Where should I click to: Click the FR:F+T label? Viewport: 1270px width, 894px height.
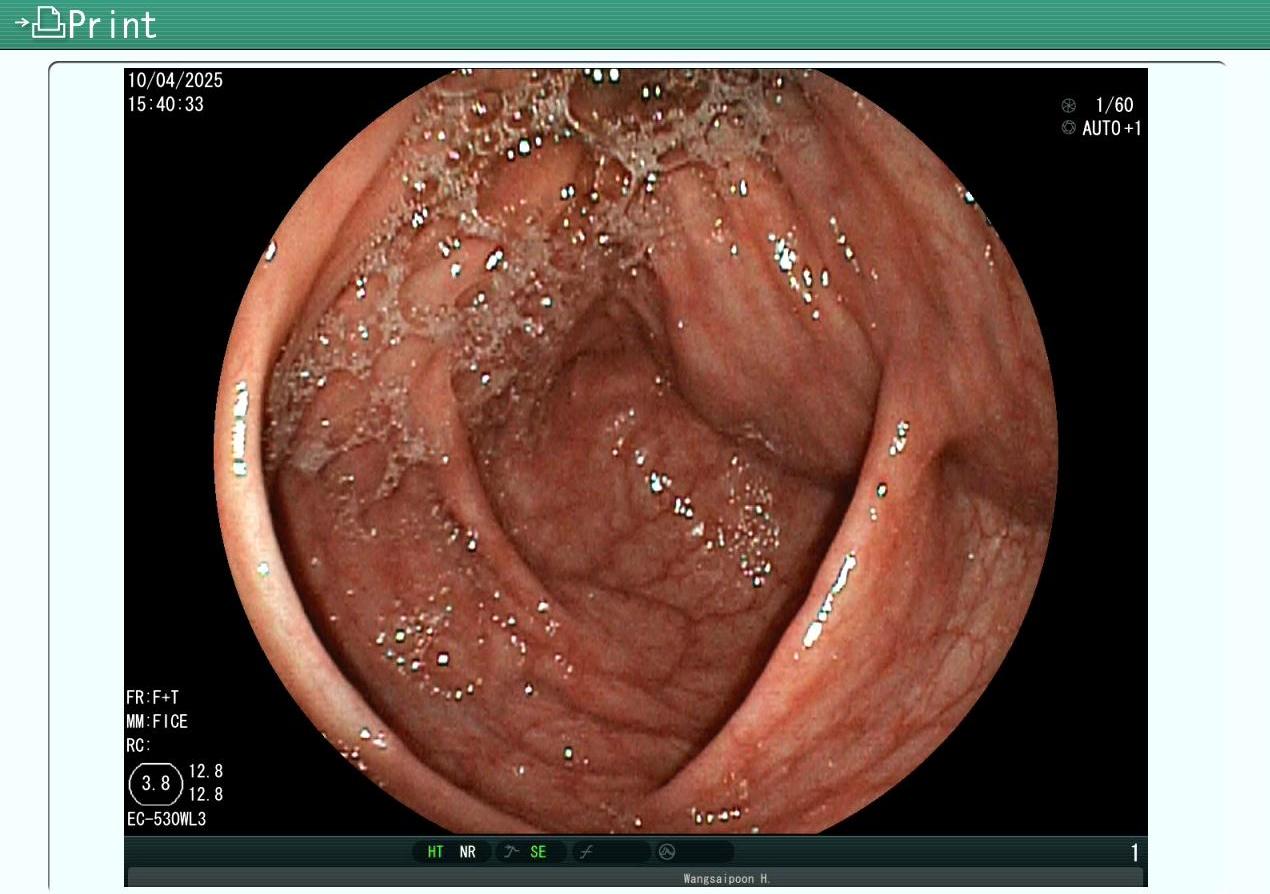153,698
